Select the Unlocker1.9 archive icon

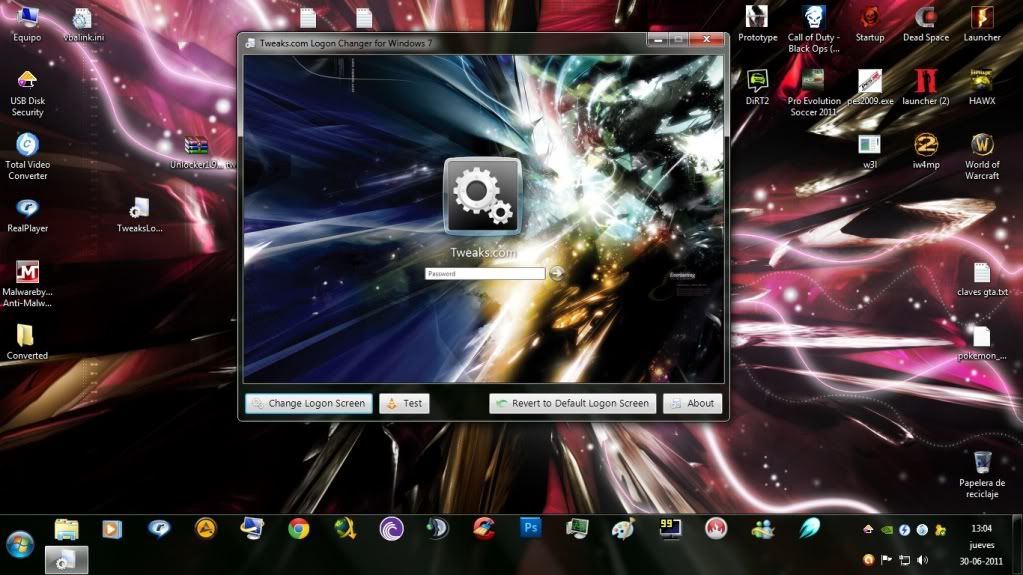pyautogui.click(x=197, y=153)
